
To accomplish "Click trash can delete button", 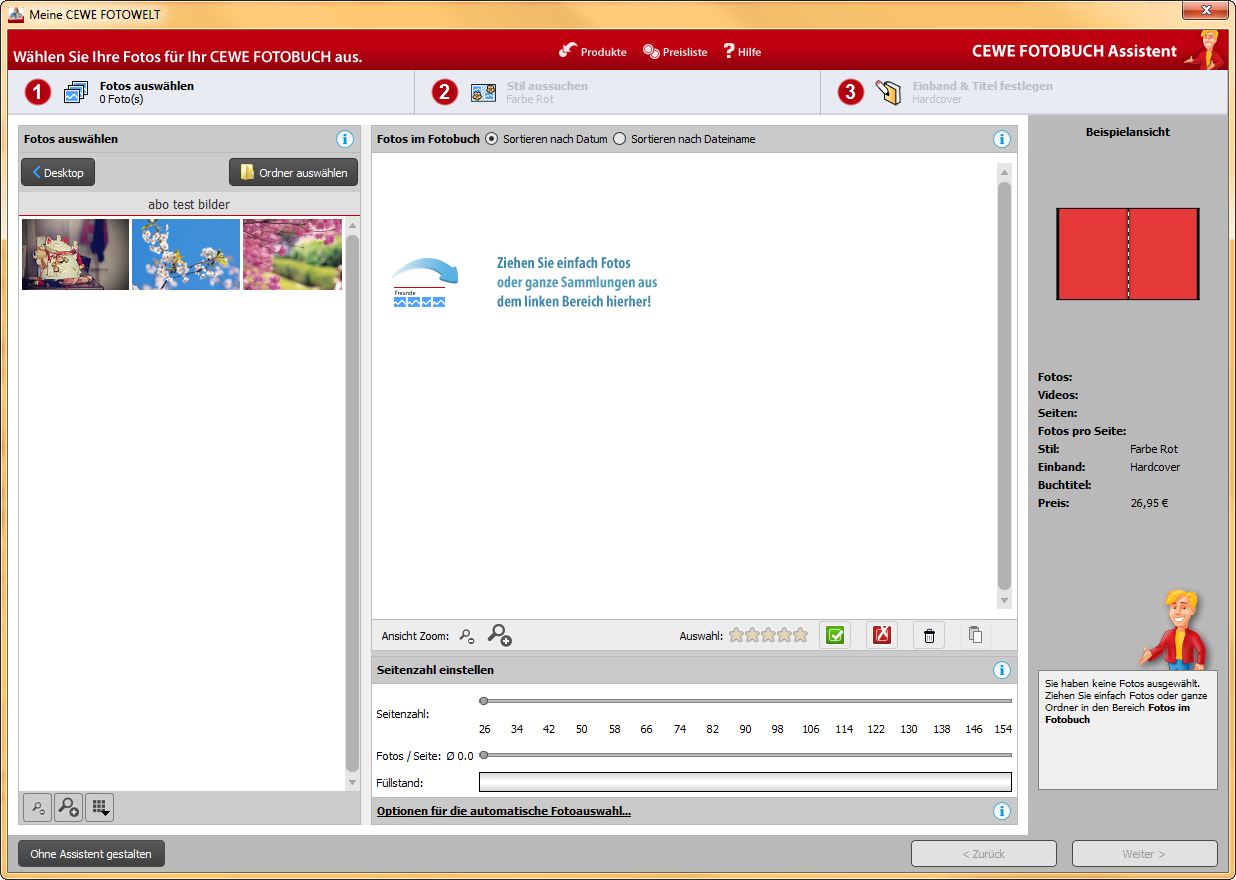I will coord(929,635).
